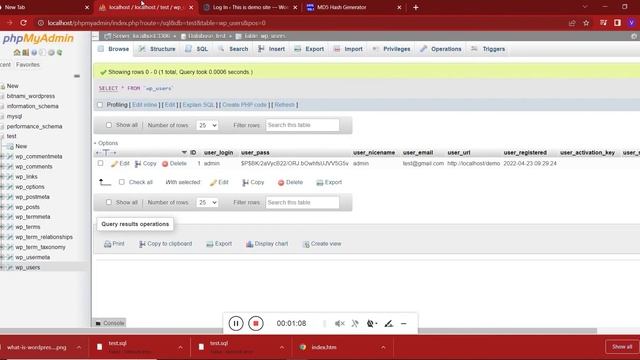The height and width of the screenshot is (360, 640).
Task: Expand wp_options table node
Action: pyautogui.click(x=2, y=187)
